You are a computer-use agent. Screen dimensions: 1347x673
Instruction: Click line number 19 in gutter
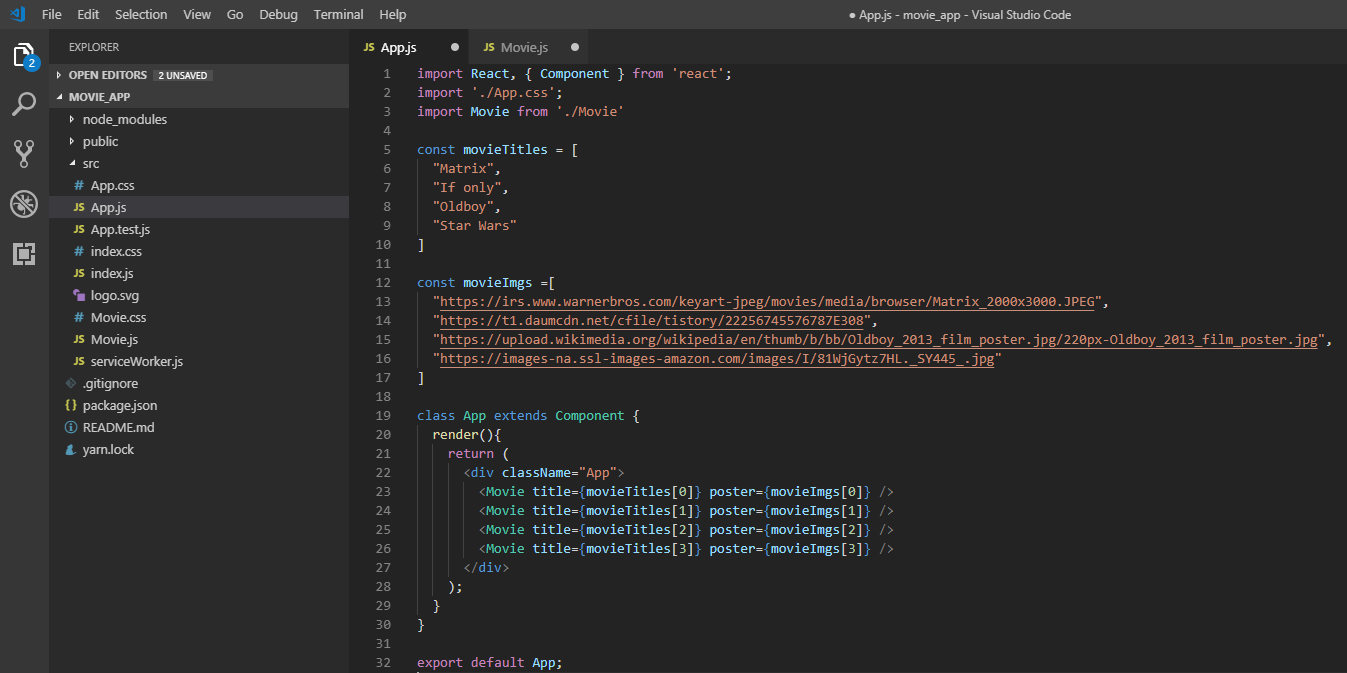pos(383,415)
